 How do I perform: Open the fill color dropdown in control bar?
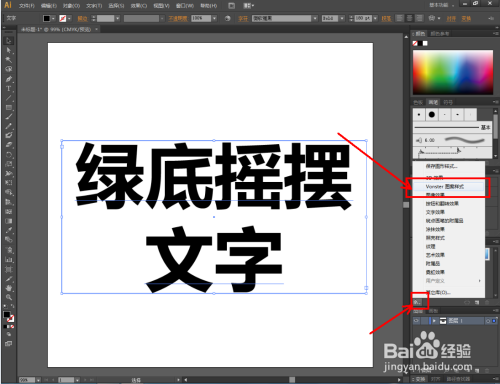[53, 18]
